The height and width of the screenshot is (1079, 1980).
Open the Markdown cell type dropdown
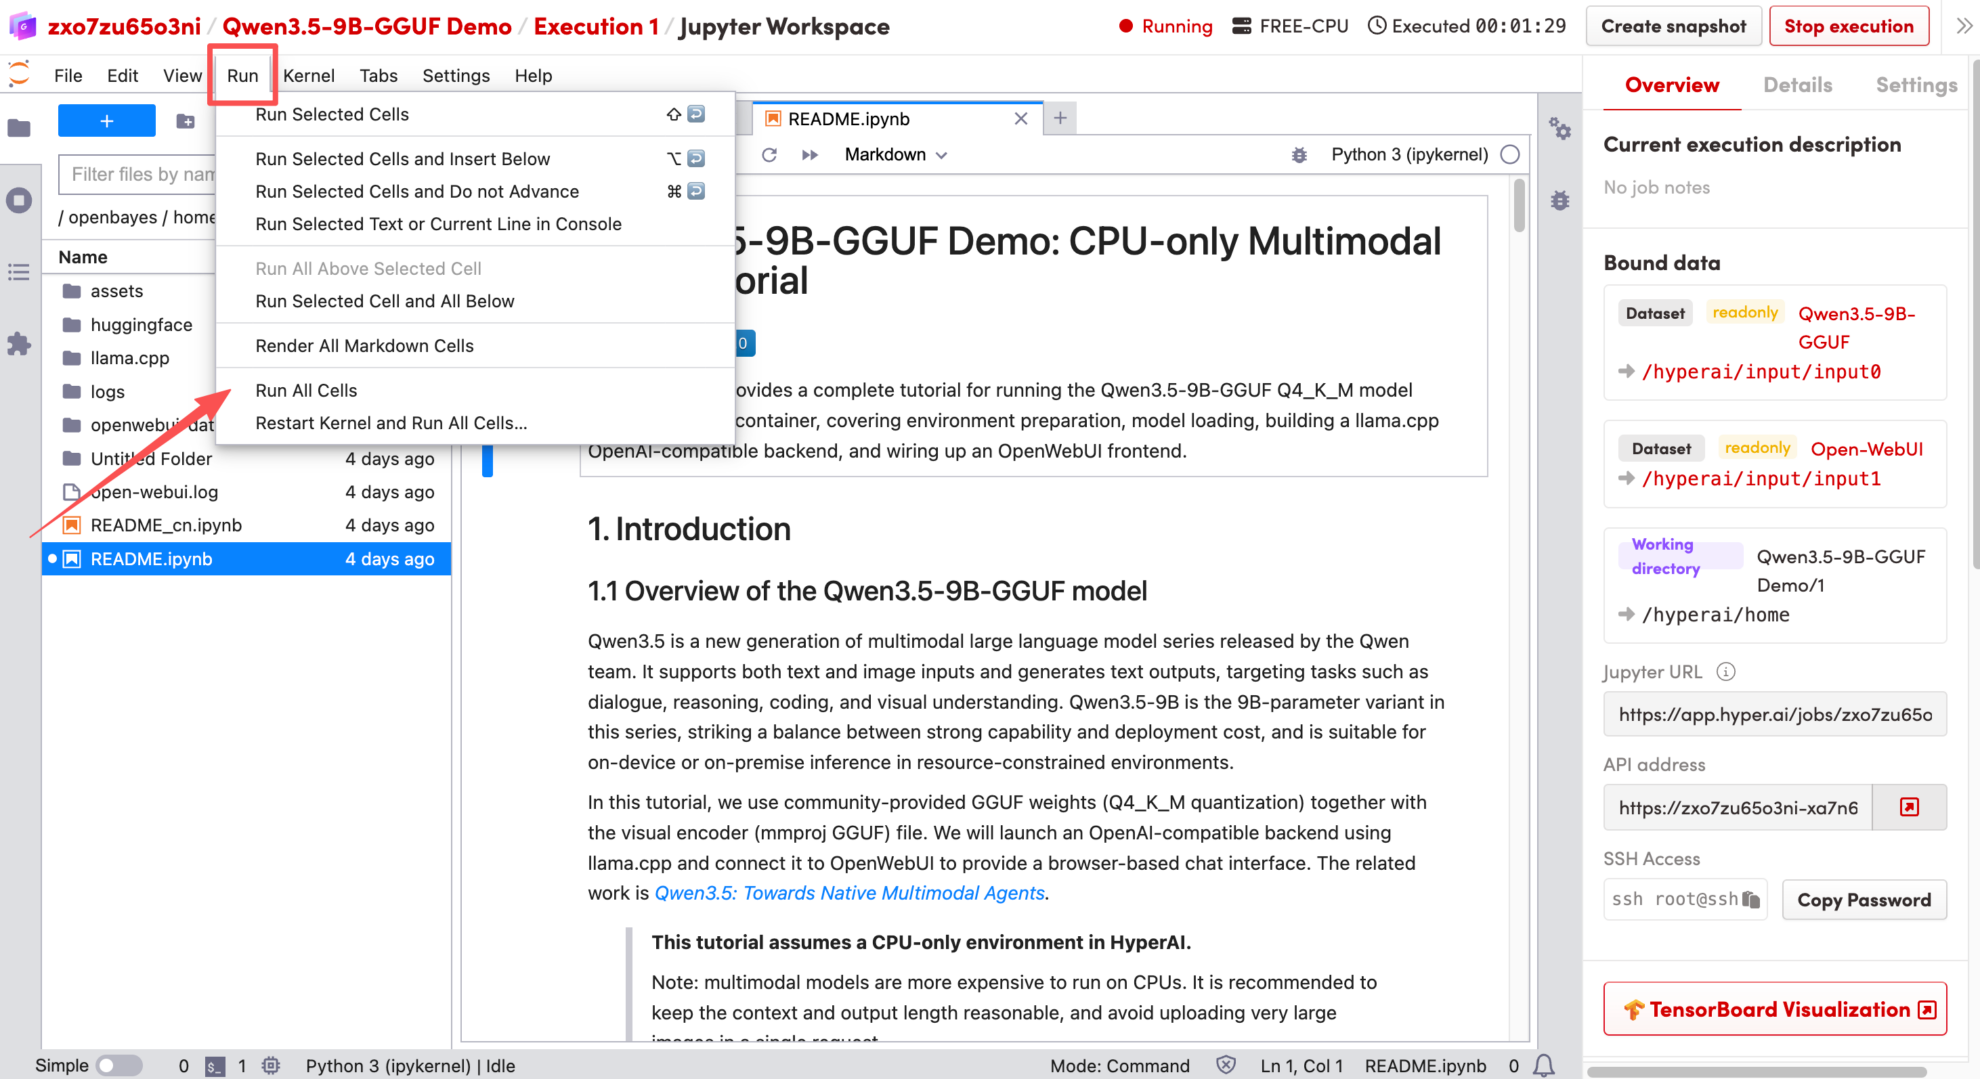895,155
